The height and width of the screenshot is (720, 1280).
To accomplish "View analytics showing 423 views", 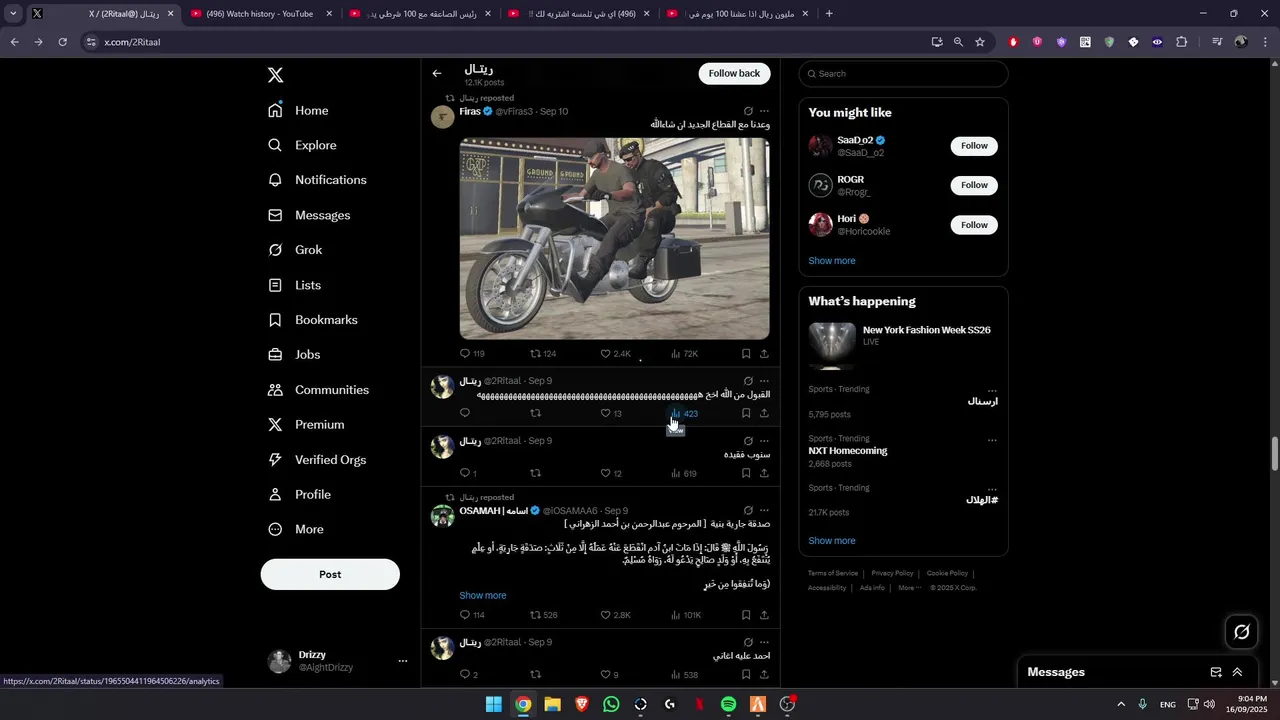I will [x=684, y=413].
